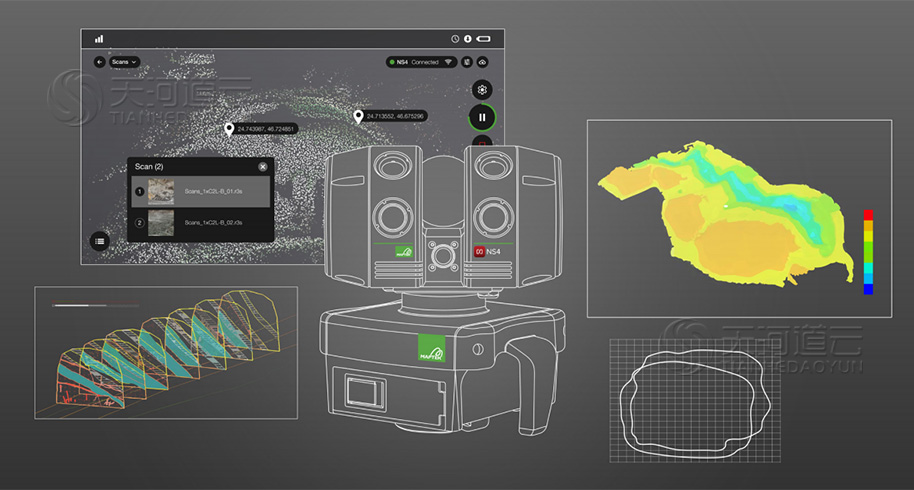The image size is (914, 490).
Task: Click the blue swatch on color legend
Action: click(868, 289)
